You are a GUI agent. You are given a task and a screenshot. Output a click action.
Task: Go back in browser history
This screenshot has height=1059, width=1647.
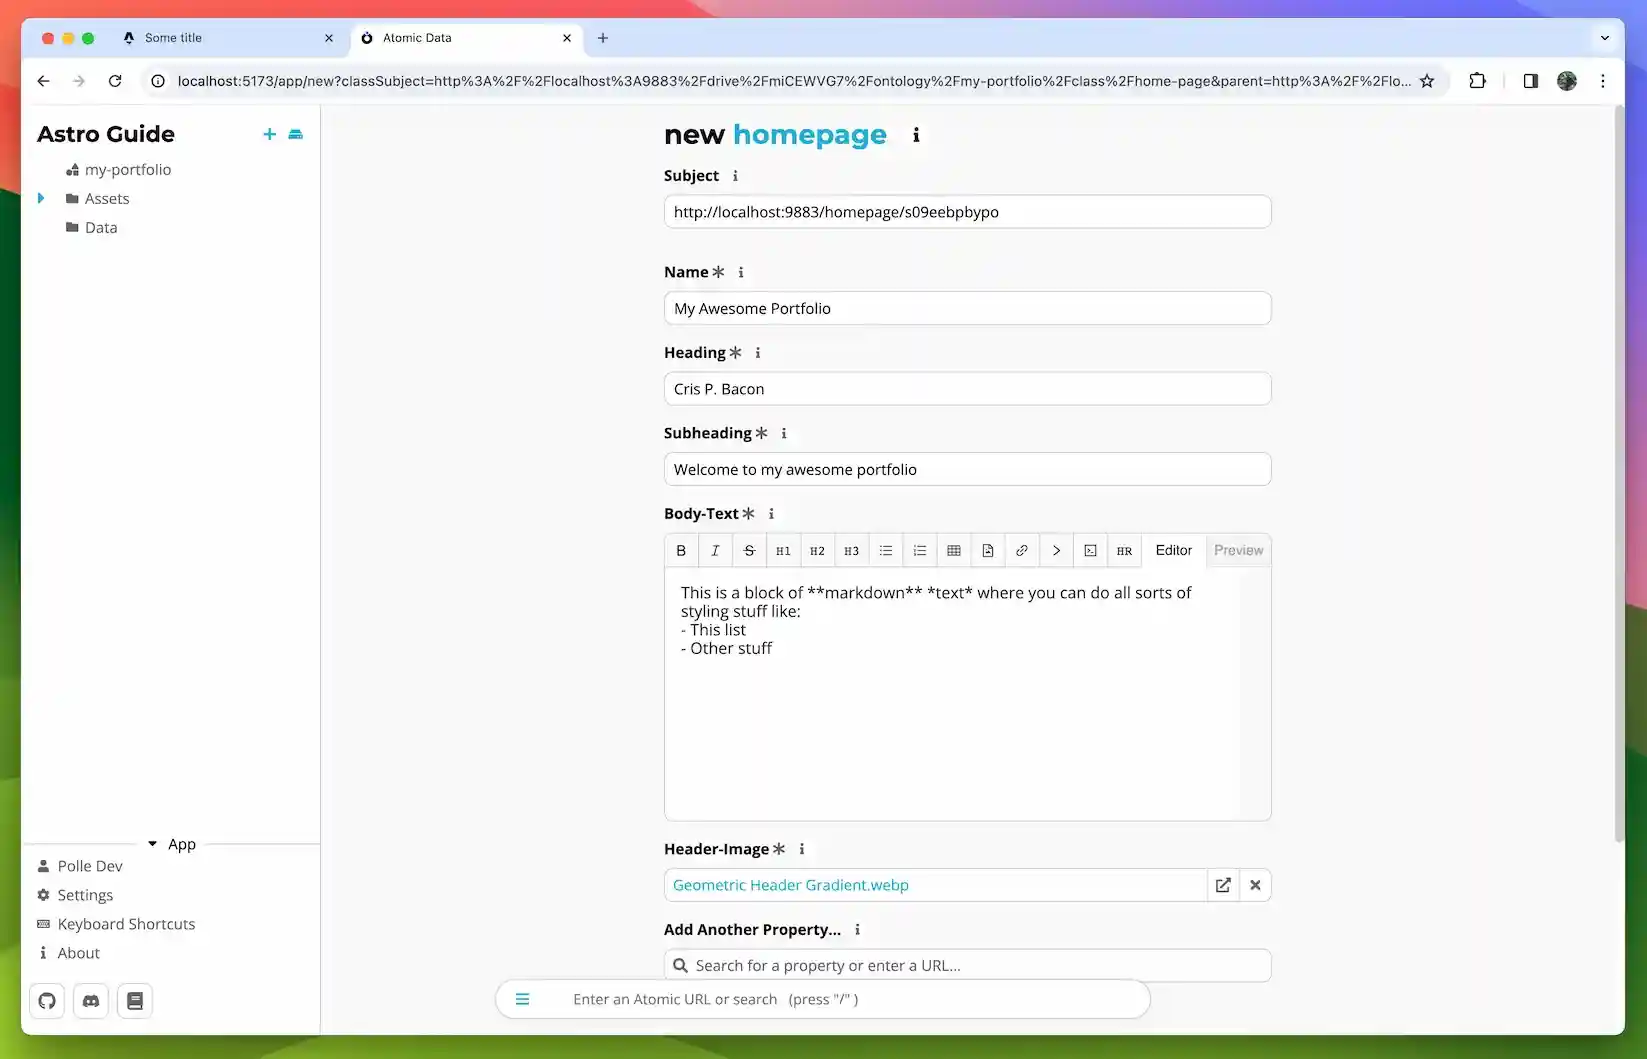[x=43, y=81]
